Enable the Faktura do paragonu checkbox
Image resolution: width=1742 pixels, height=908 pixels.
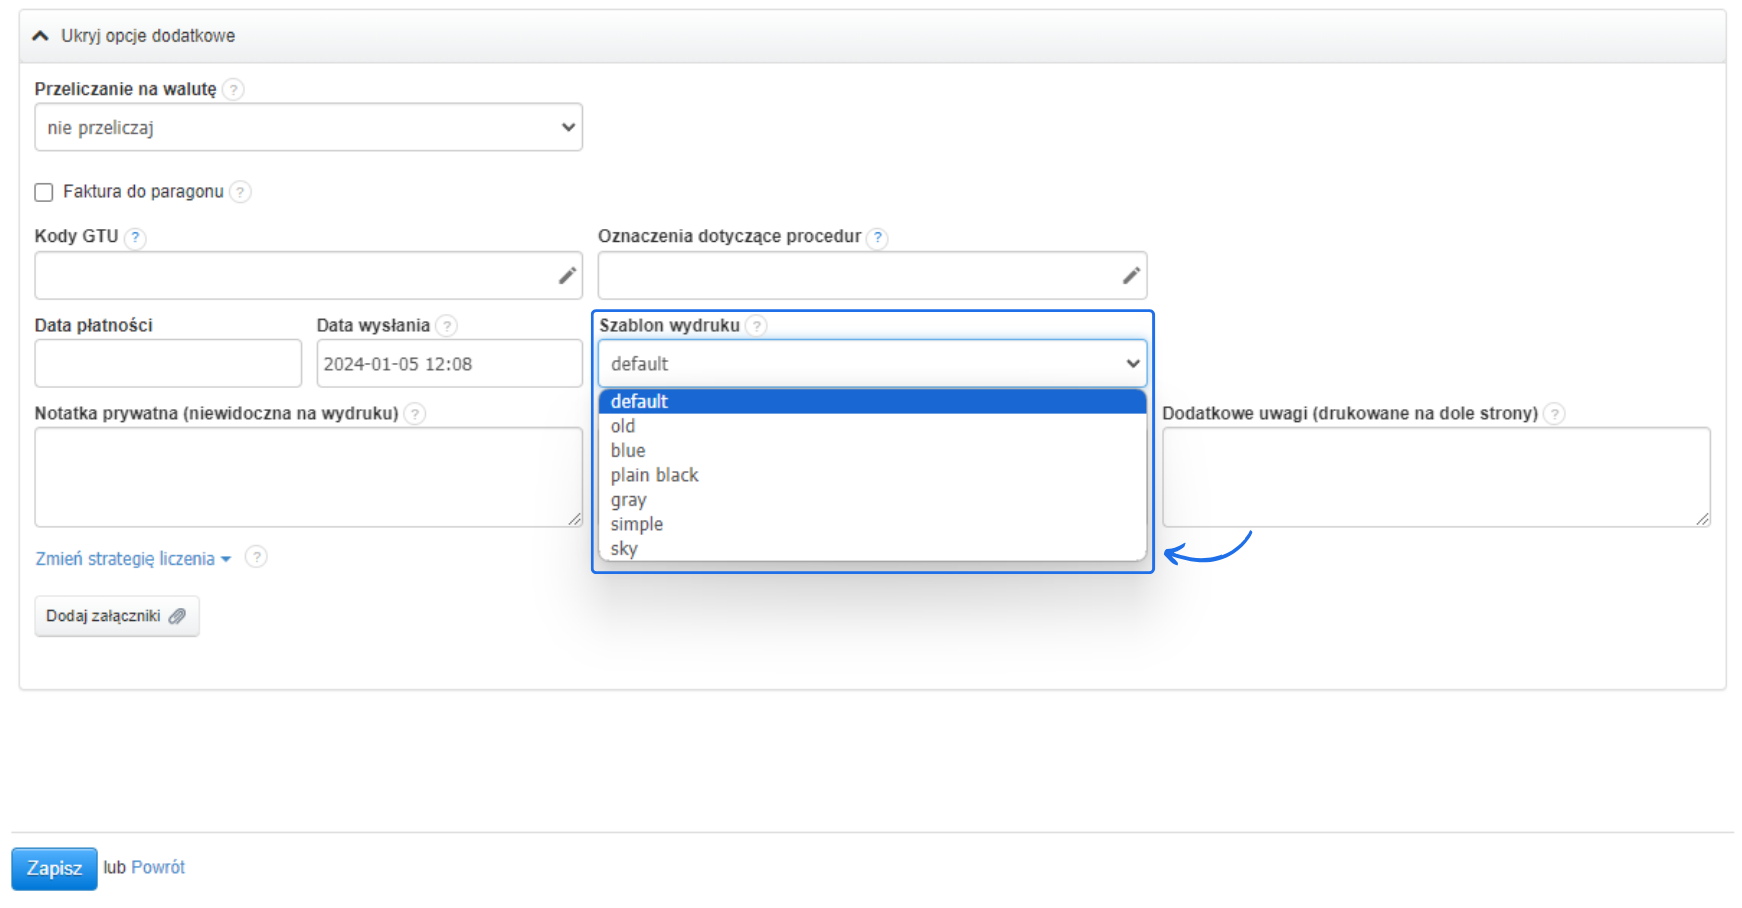[x=44, y=192]
